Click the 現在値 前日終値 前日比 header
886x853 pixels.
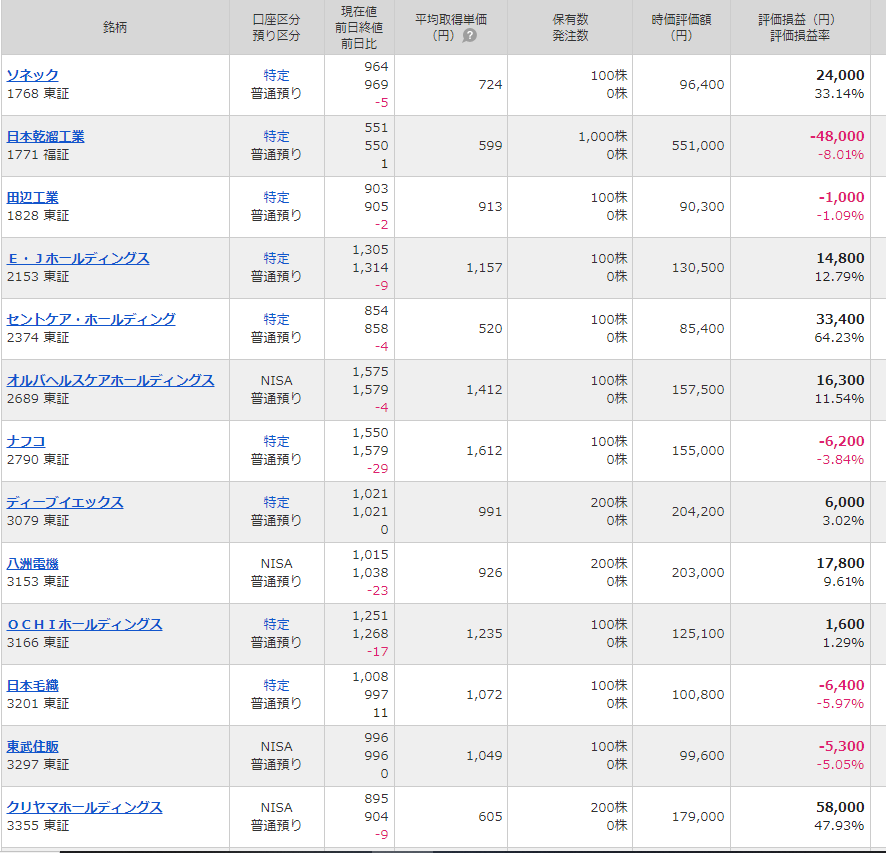tap(359, 27)
